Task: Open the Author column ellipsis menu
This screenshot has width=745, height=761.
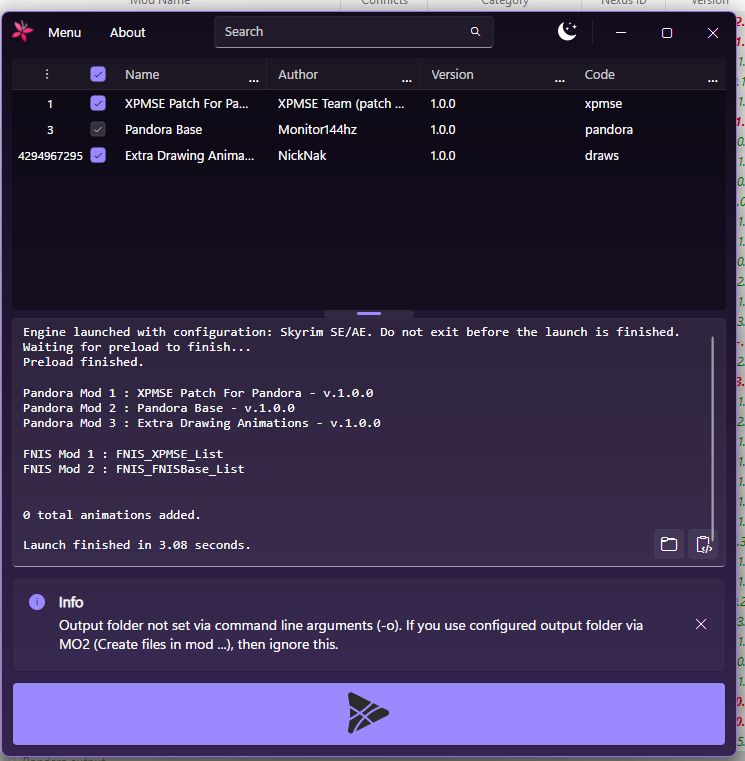Action: click(407, 81)
